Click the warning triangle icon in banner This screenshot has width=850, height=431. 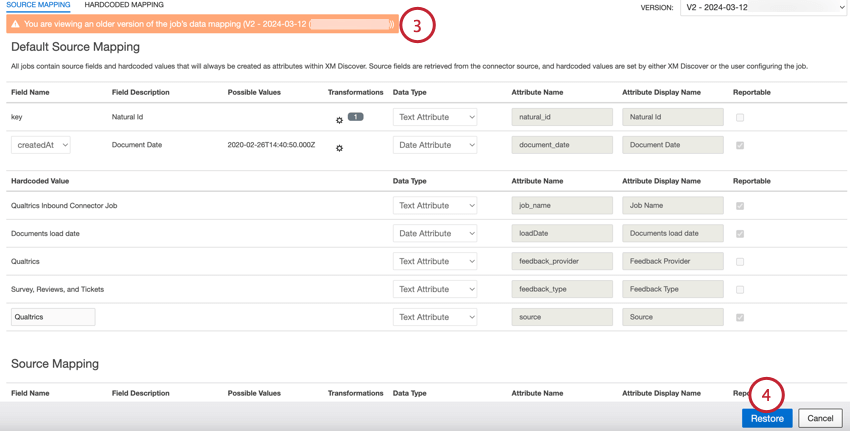point(15,24)
